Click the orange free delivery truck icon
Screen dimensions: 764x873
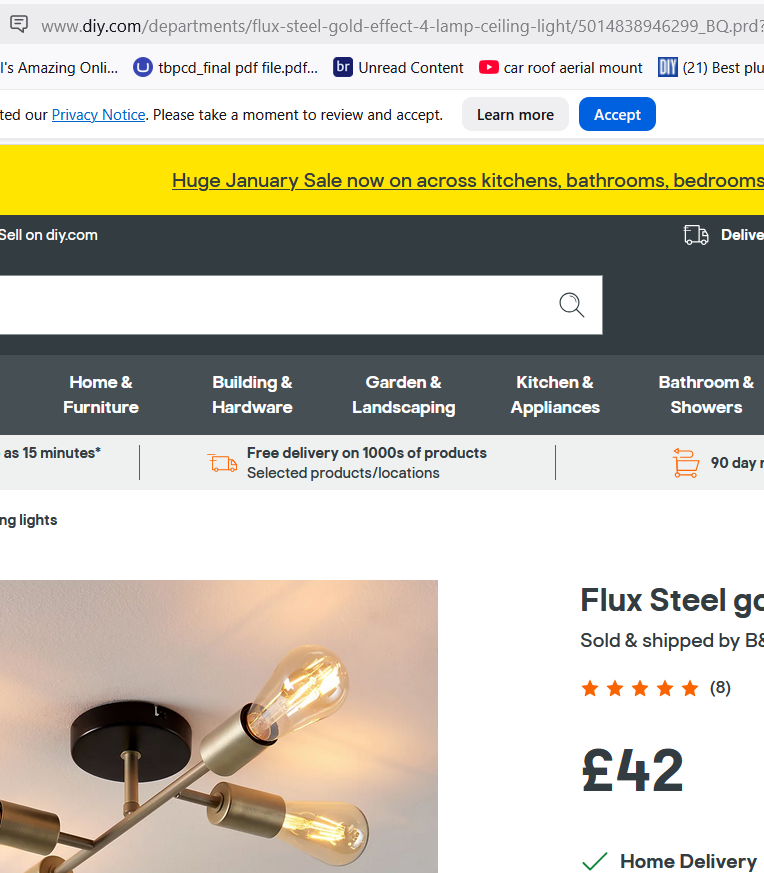(222, 462)
